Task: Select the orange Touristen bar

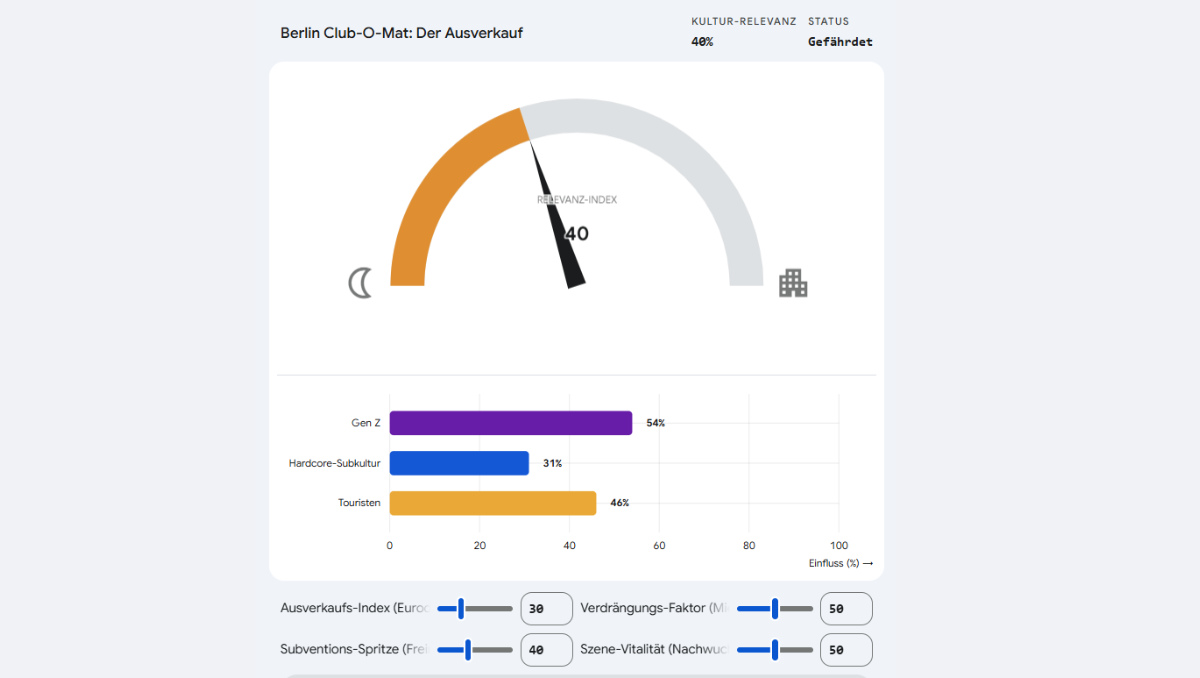Action: click(492, 503)
